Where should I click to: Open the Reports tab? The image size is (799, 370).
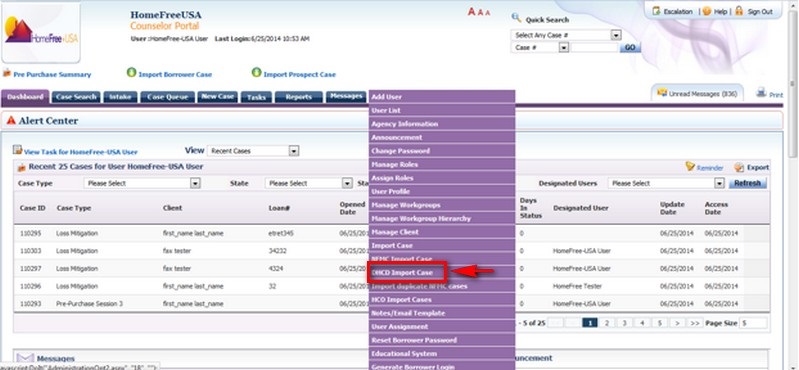pos(299,97)
